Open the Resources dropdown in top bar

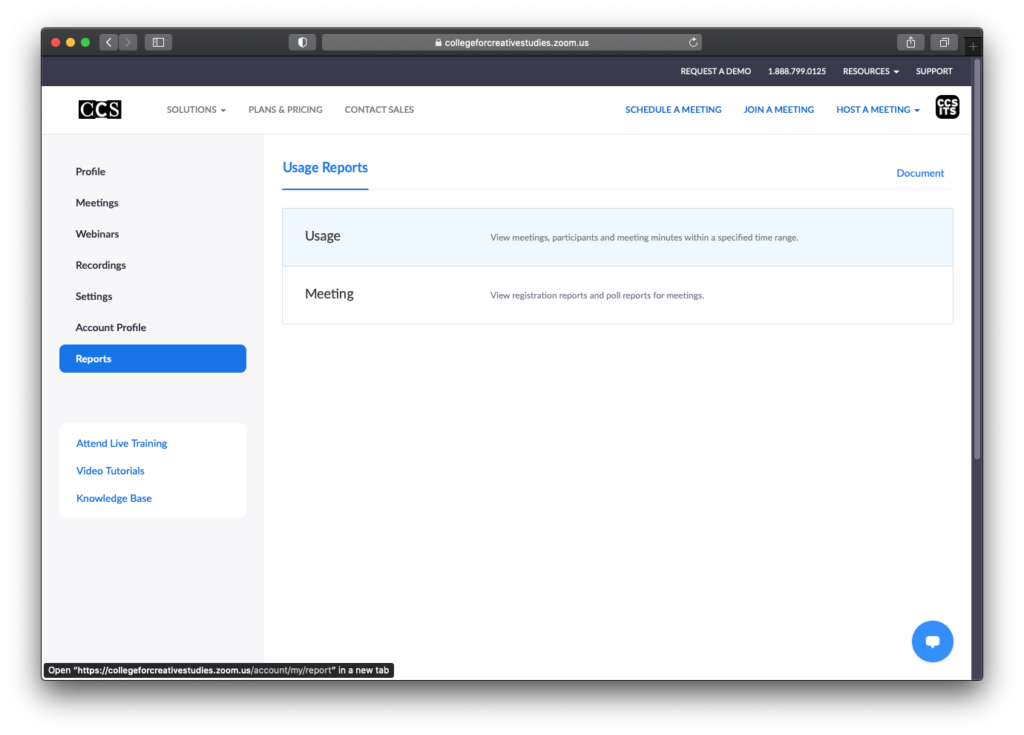click(x=870, y=72)
